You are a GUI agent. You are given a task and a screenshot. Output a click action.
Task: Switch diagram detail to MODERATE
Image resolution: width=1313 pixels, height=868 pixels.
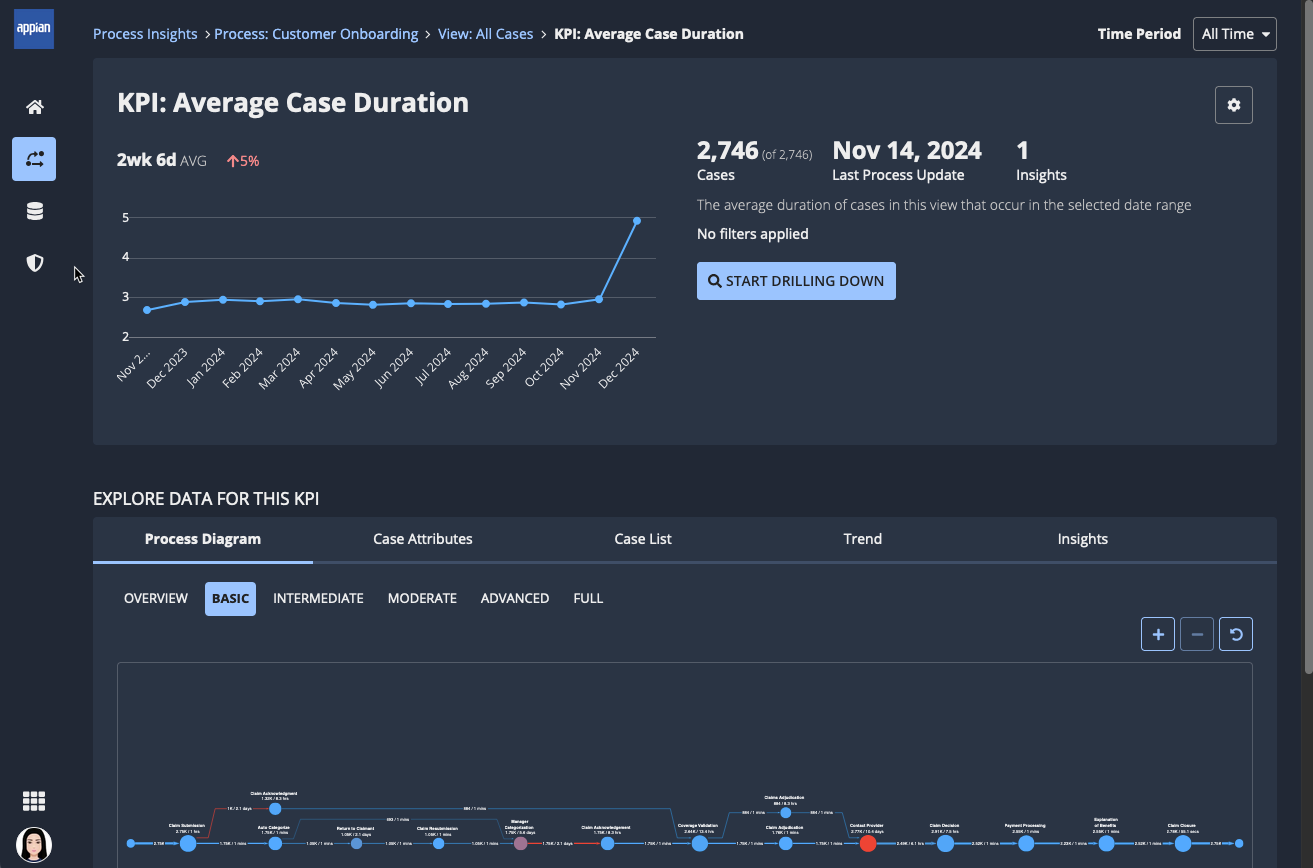422,598
